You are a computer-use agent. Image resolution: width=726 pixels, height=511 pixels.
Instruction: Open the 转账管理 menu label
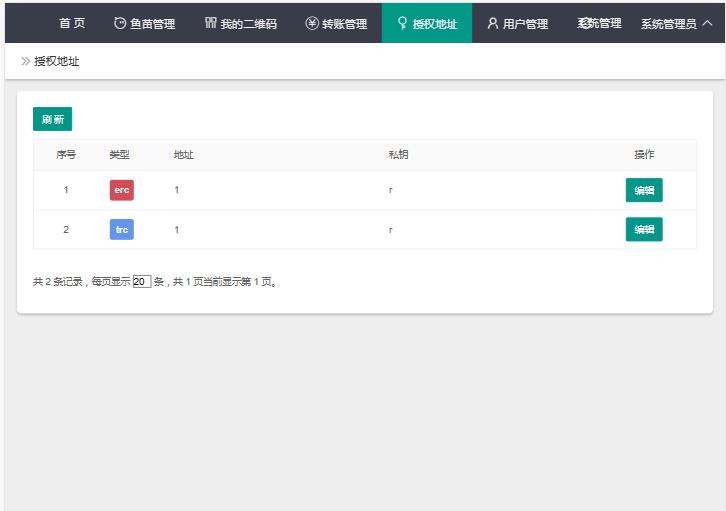pos(344,24)
